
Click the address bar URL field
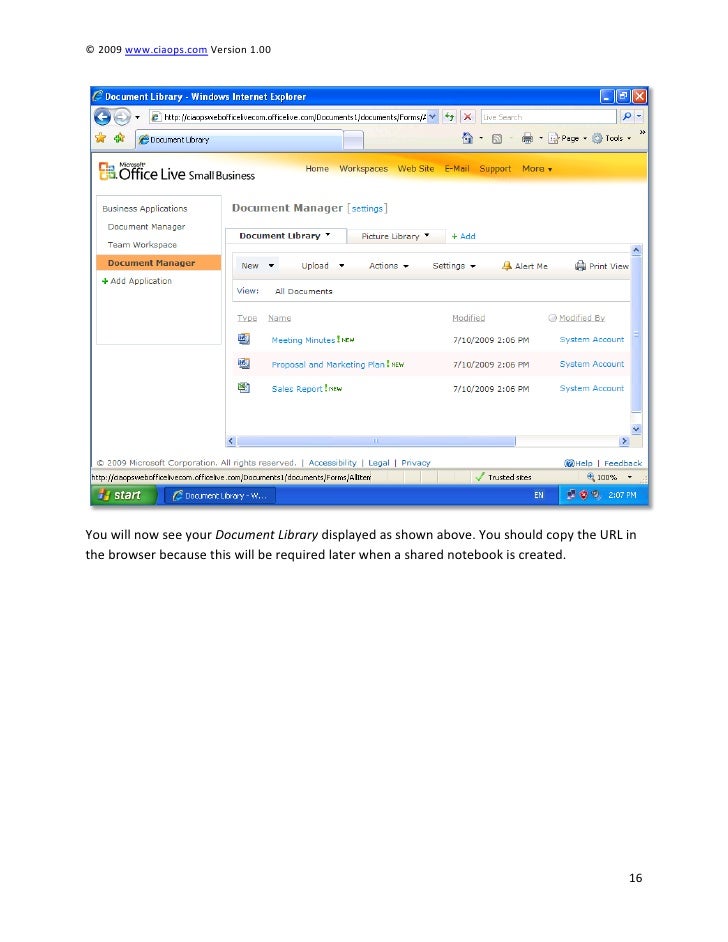[x=294, y=117]
